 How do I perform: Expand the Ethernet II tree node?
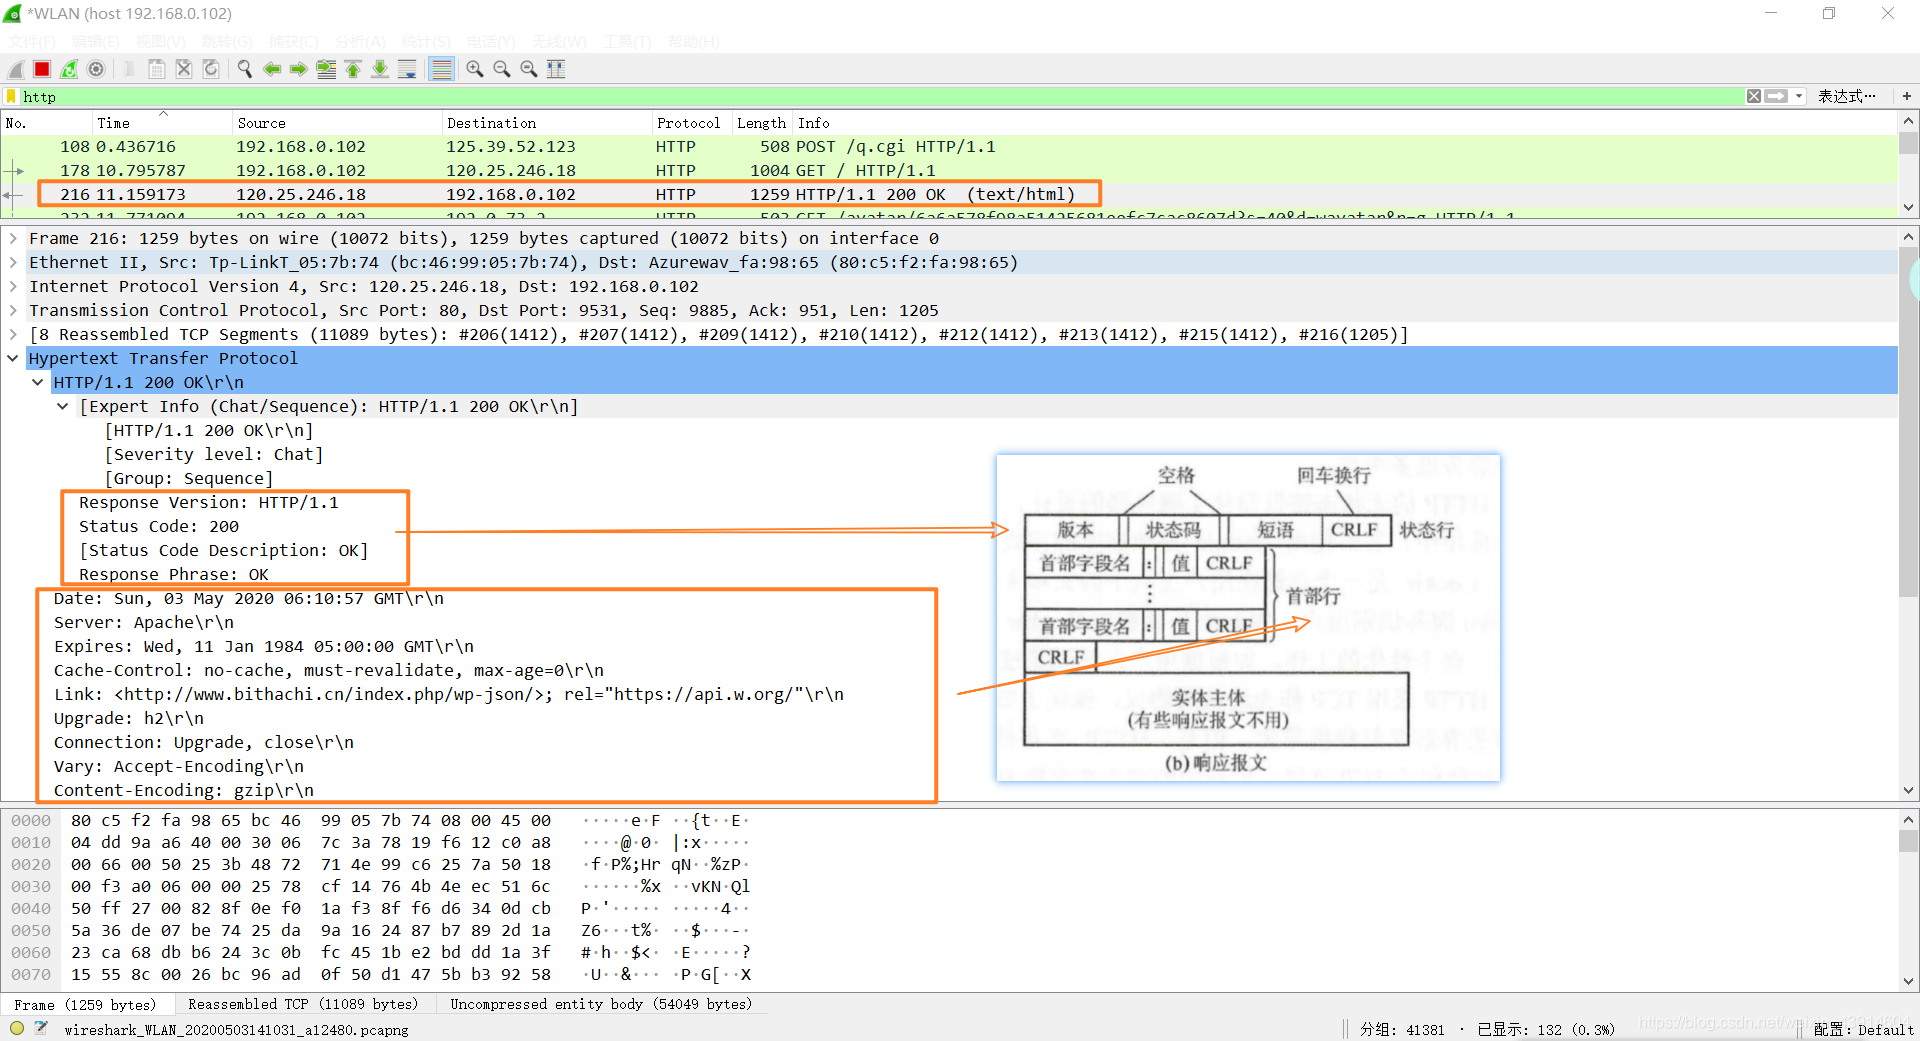point(12,263)
